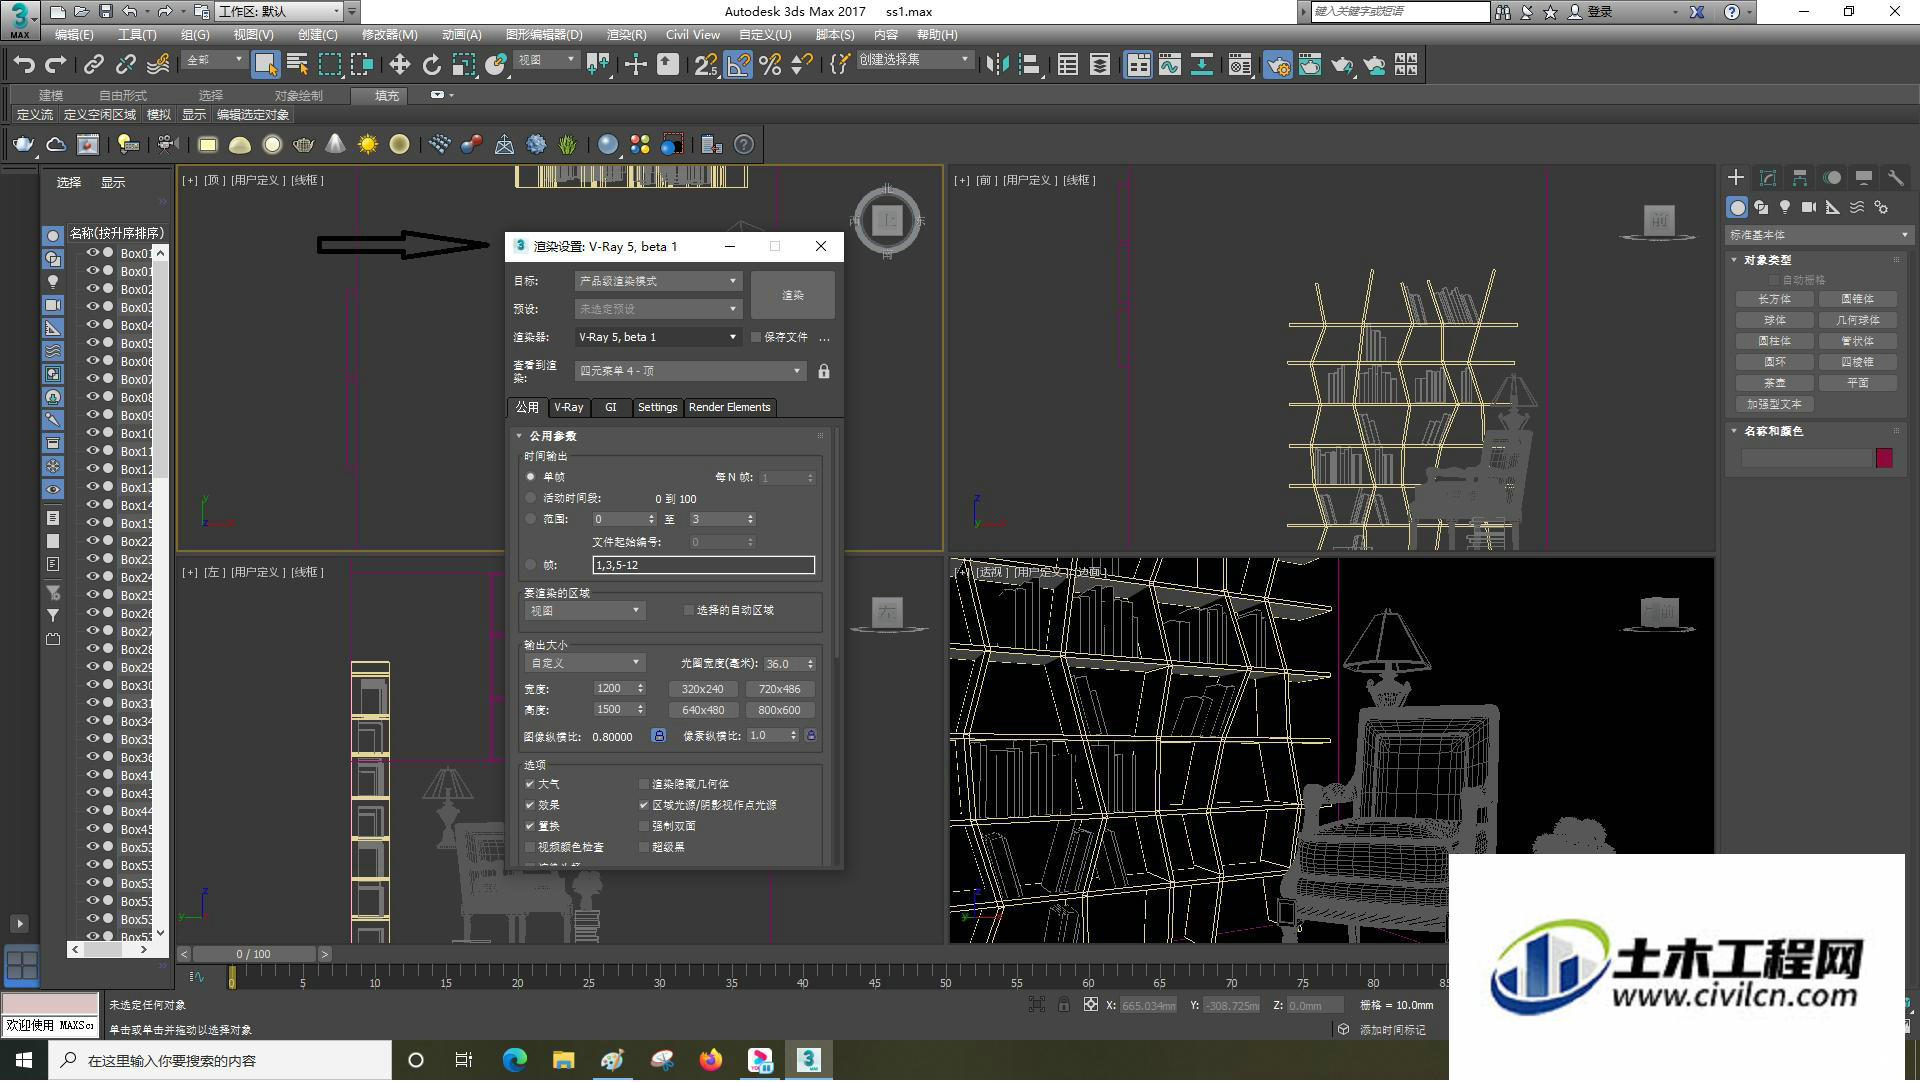The image size is (1920, 1082).
Task: Click the Undo arrow in main toolbar
Action: coord(24,65)
